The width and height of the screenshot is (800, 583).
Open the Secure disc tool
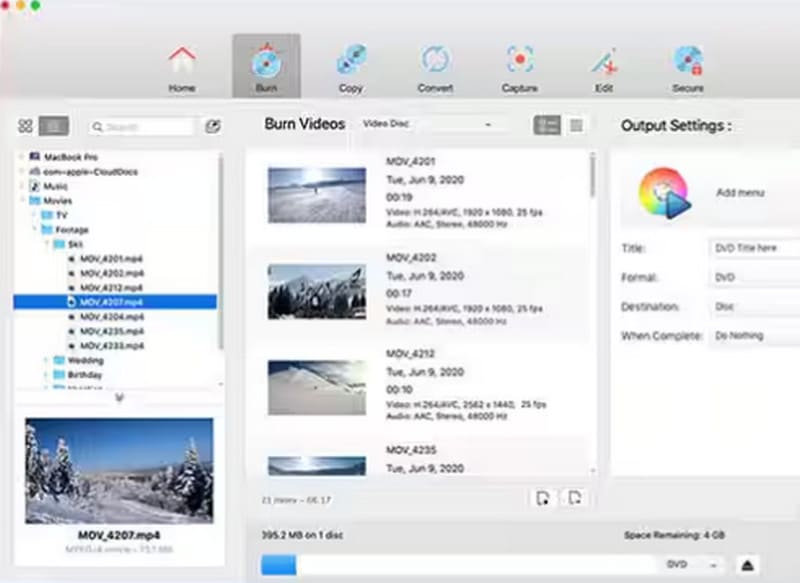coord(687,66)
